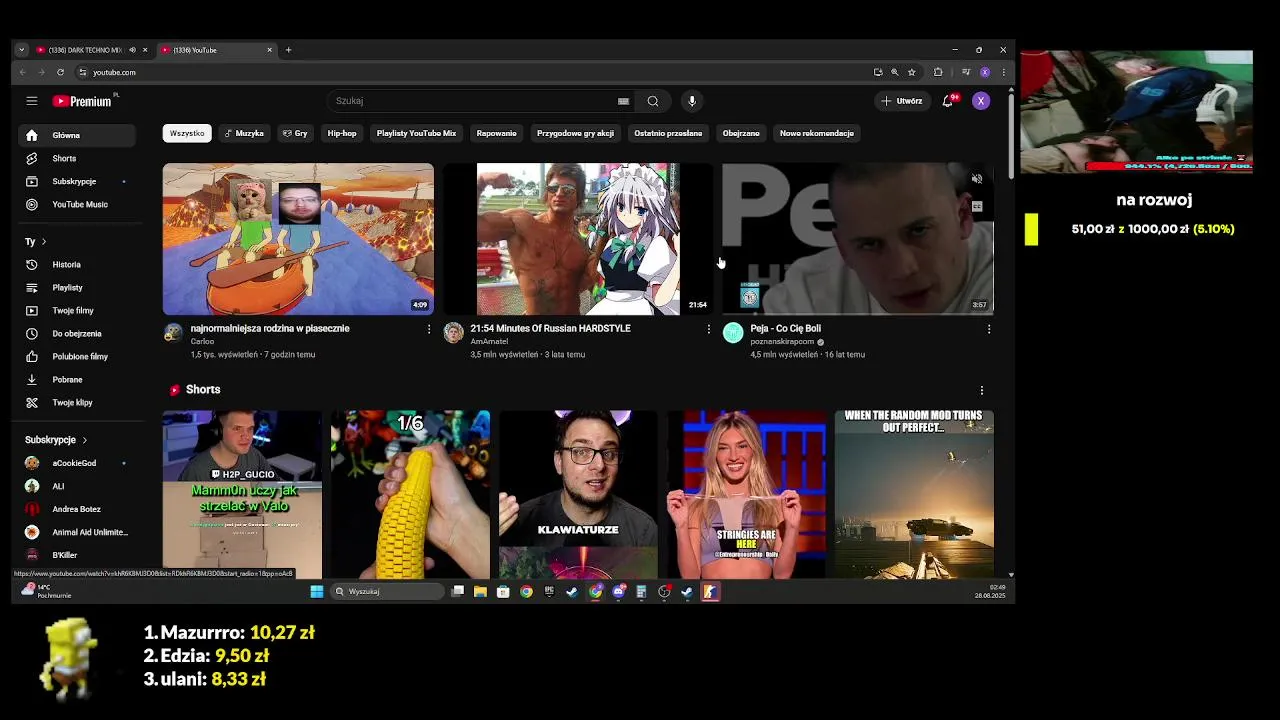
Task: Open site information icon beside youtube.com
Action: pos(83,72)
